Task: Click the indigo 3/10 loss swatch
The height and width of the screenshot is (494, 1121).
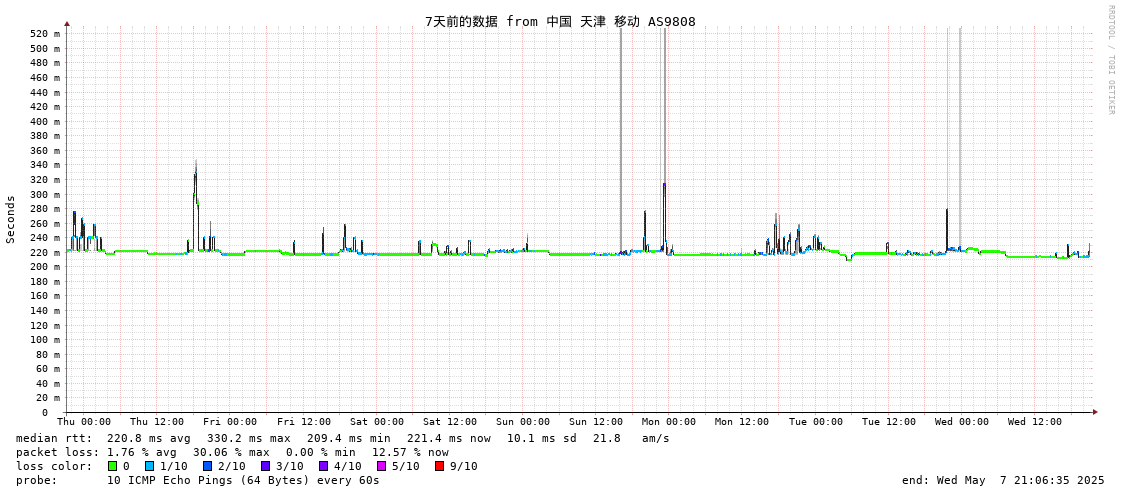Action: 266,466
